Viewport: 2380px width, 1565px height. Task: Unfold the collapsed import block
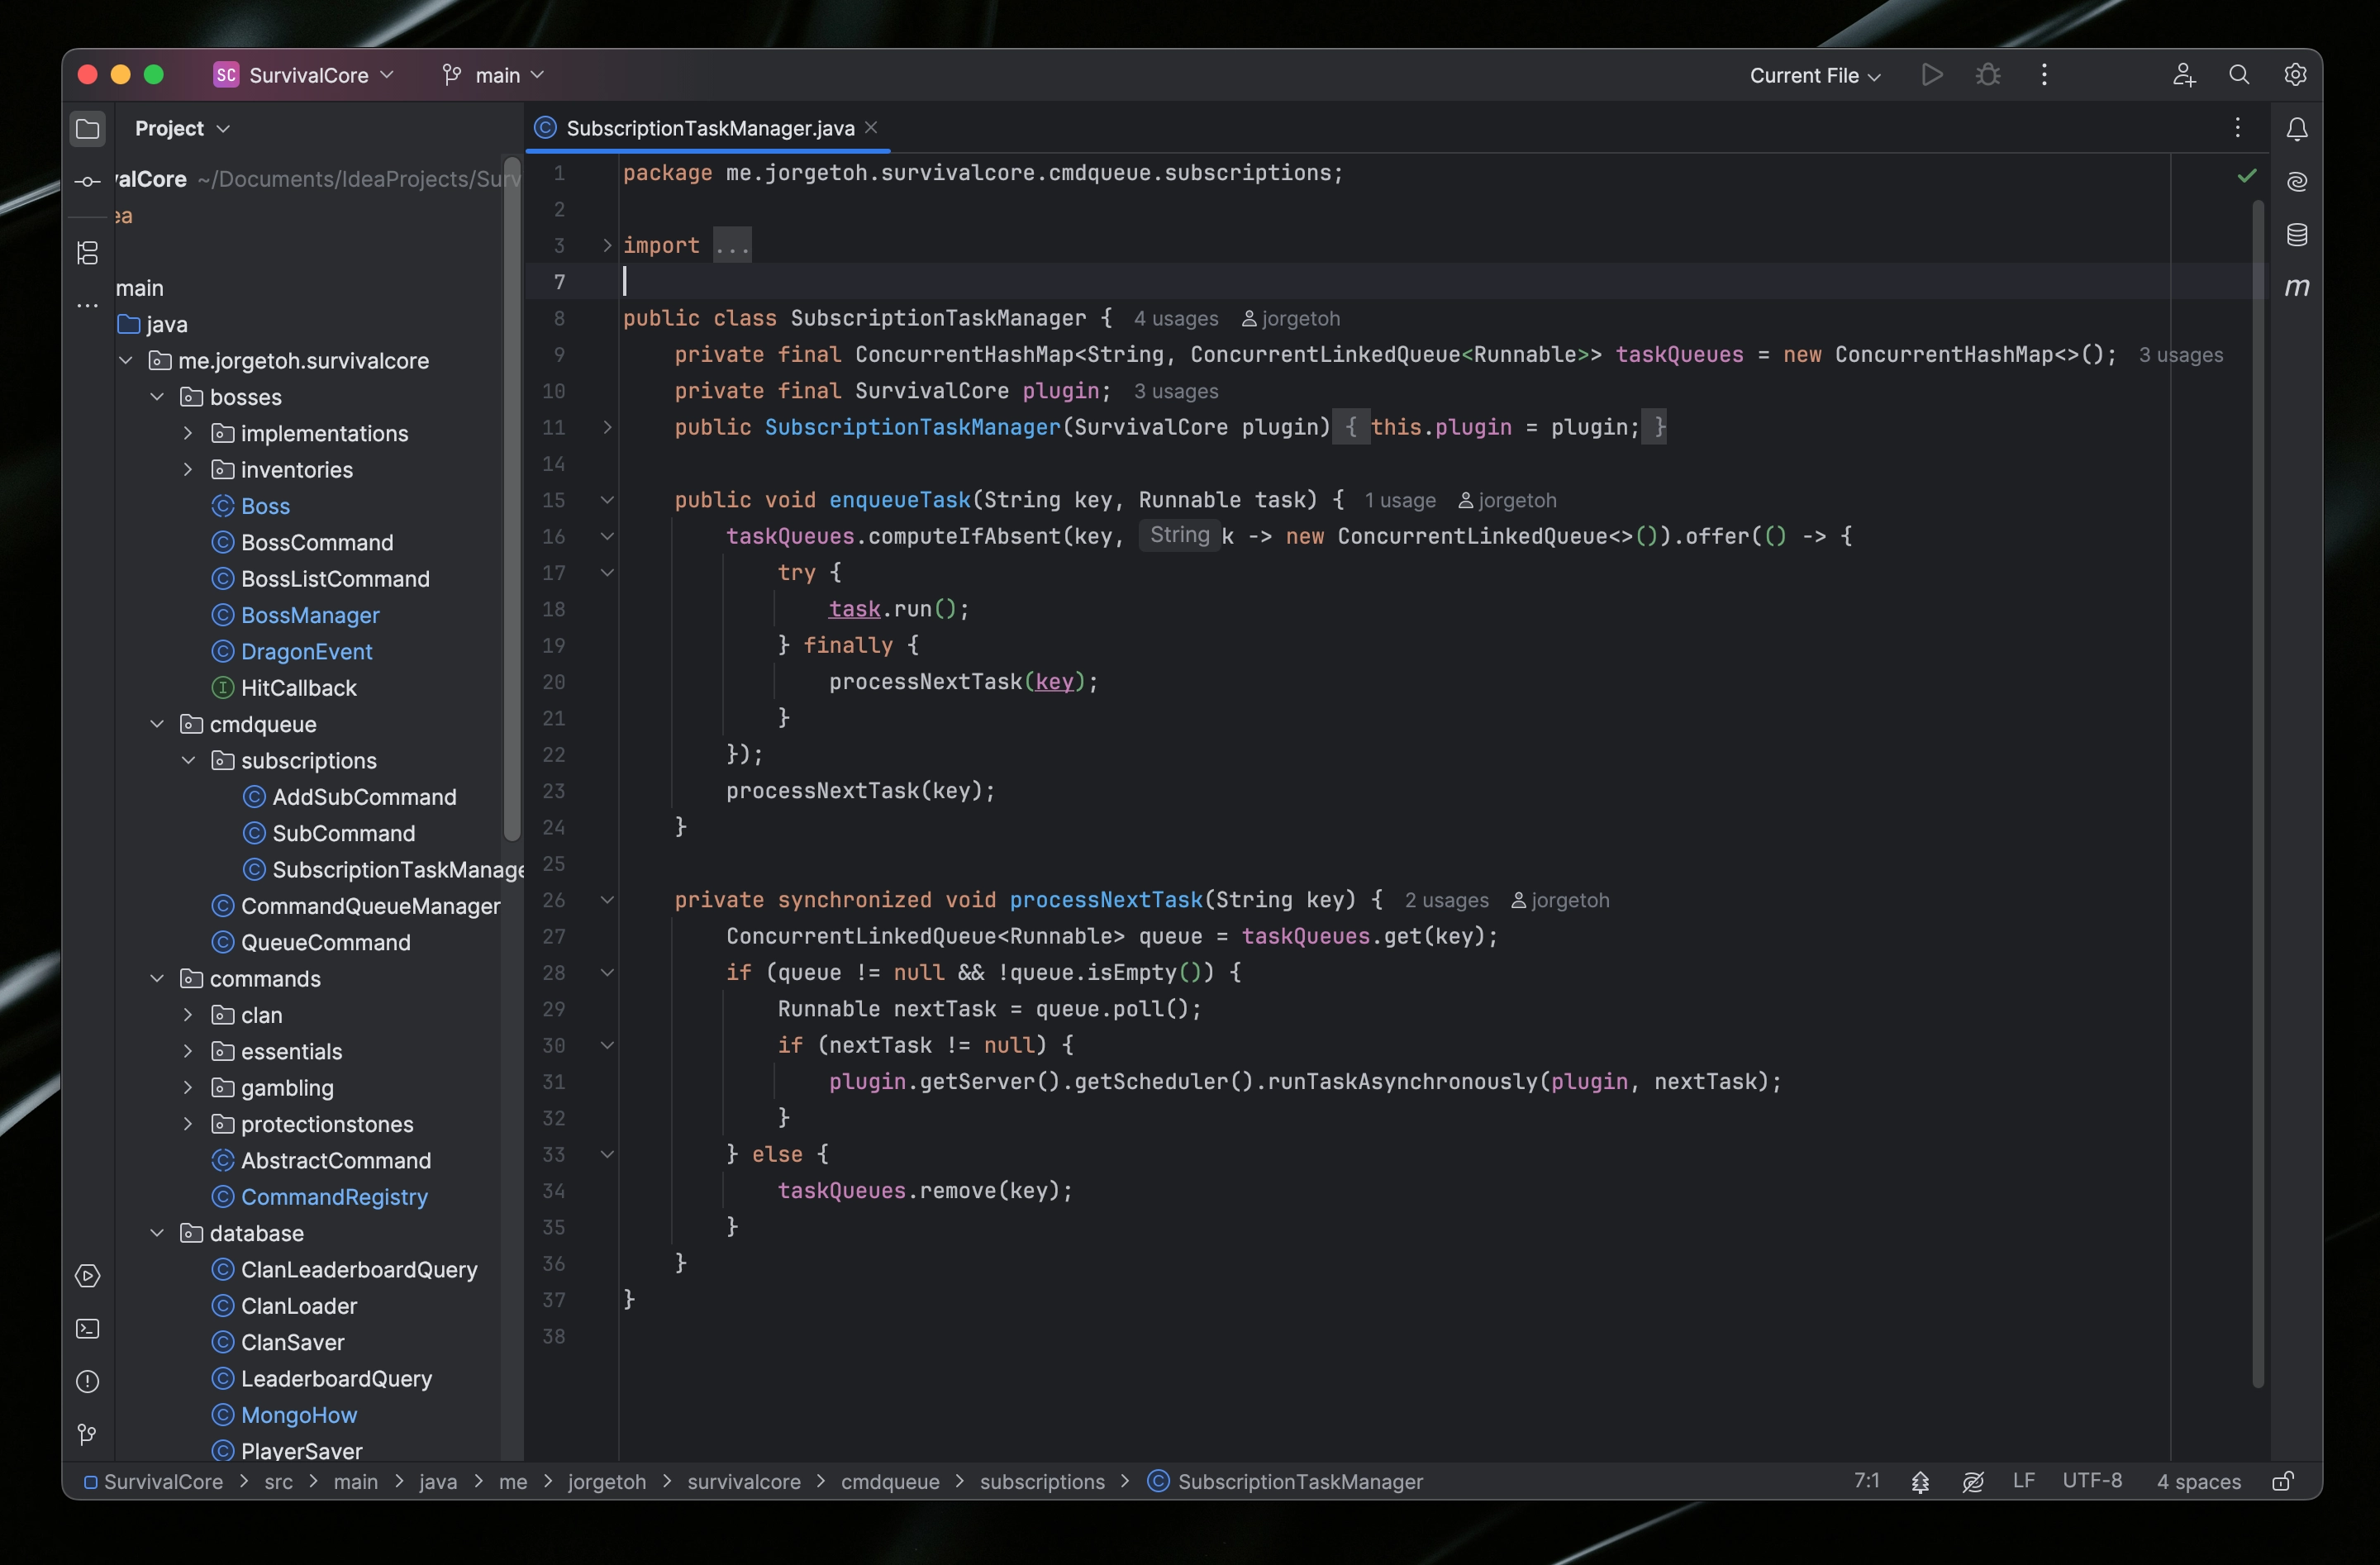(607, 245)
